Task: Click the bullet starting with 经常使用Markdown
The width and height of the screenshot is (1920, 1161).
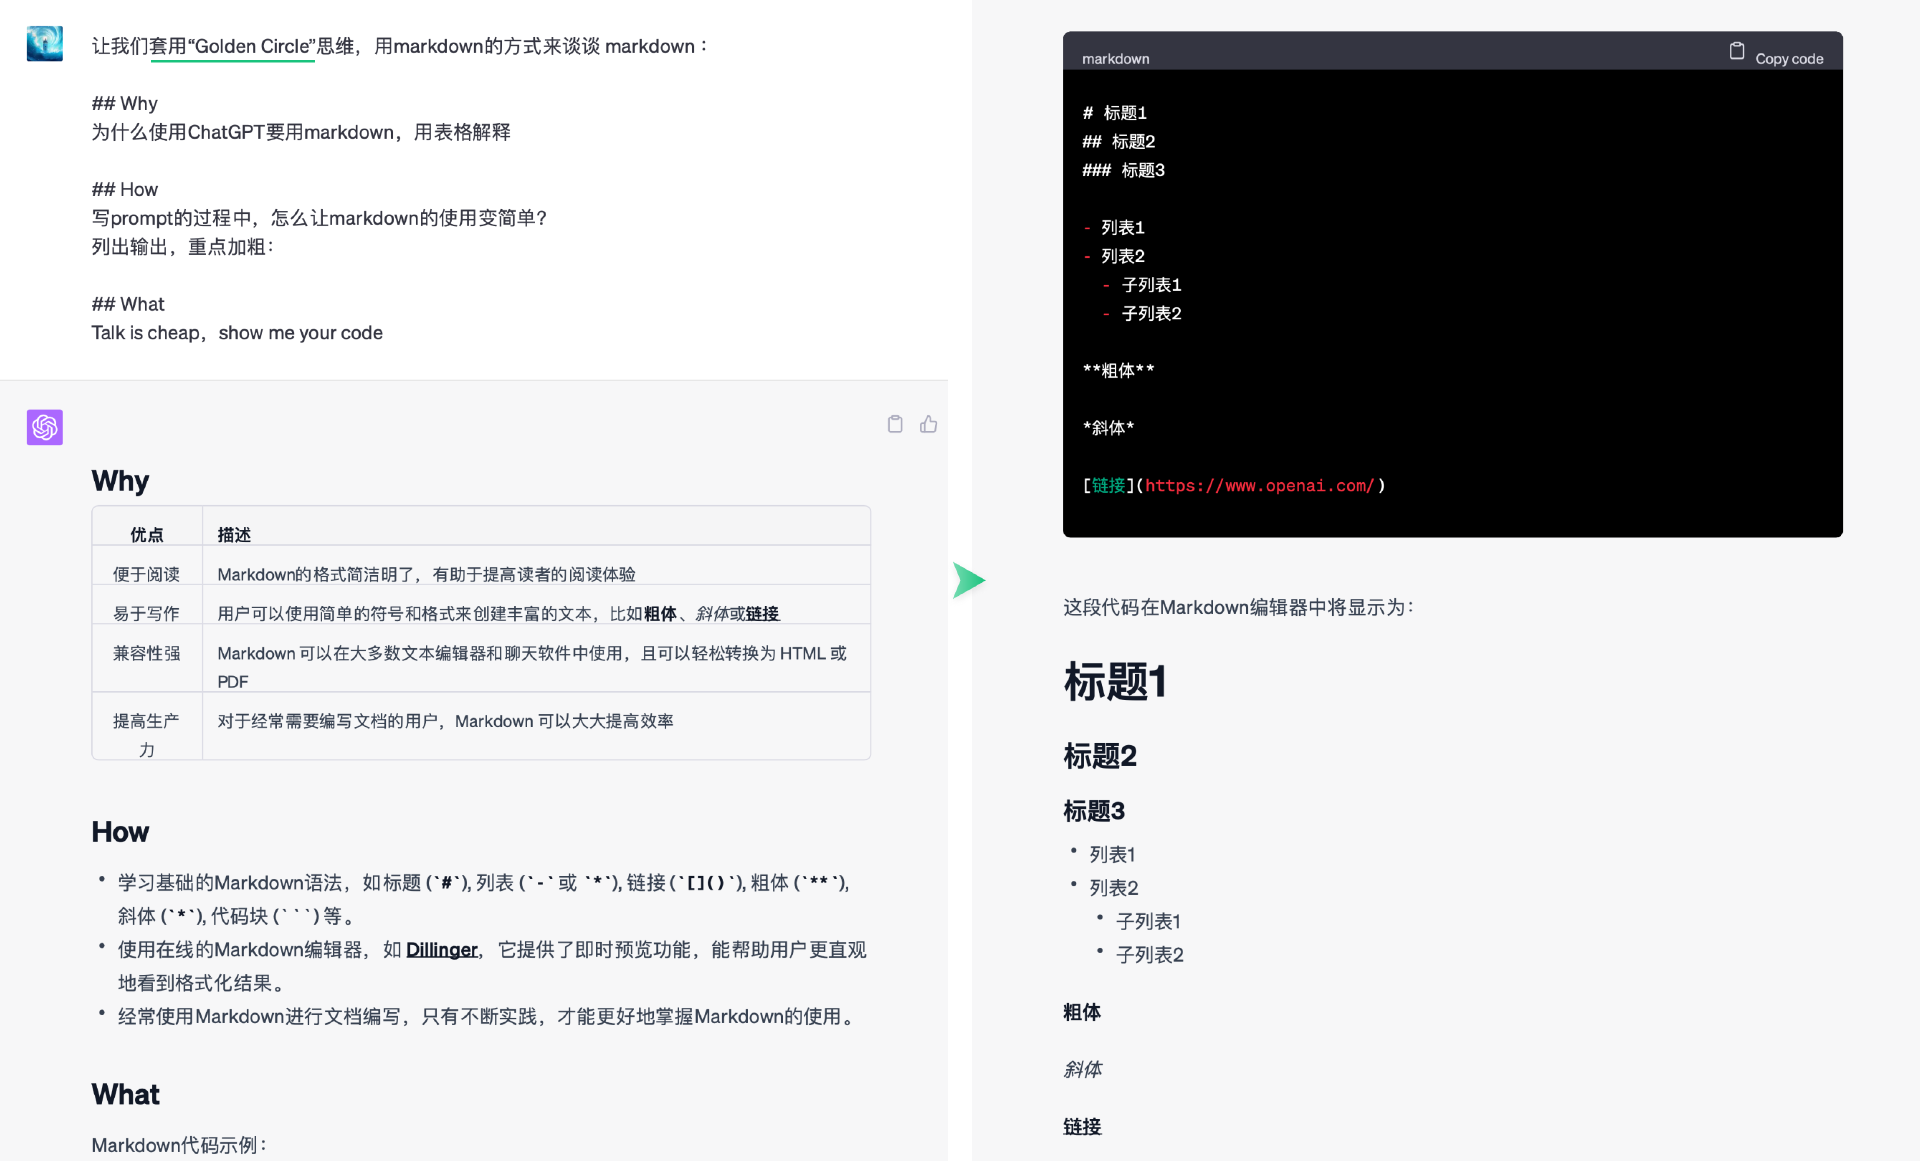Action: click(x=487, y=1016)
